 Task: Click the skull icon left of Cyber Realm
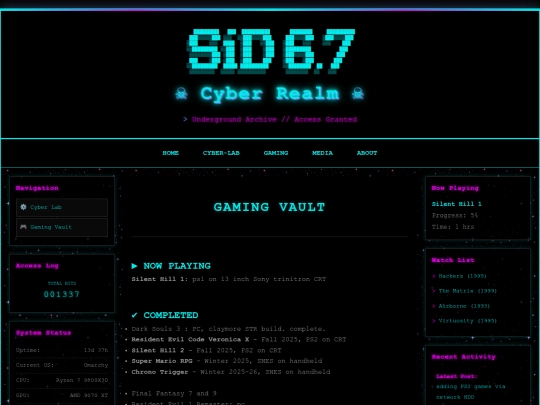click(x=181, y=94)
